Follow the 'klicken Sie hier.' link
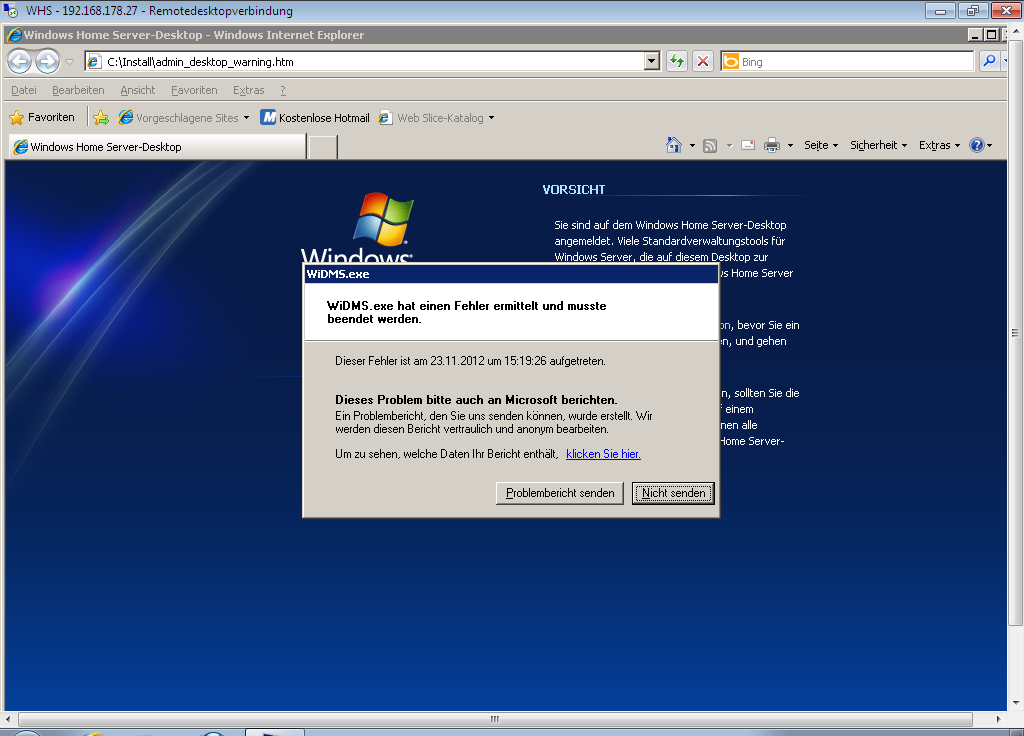1024x736 pixels. [603, 454]
